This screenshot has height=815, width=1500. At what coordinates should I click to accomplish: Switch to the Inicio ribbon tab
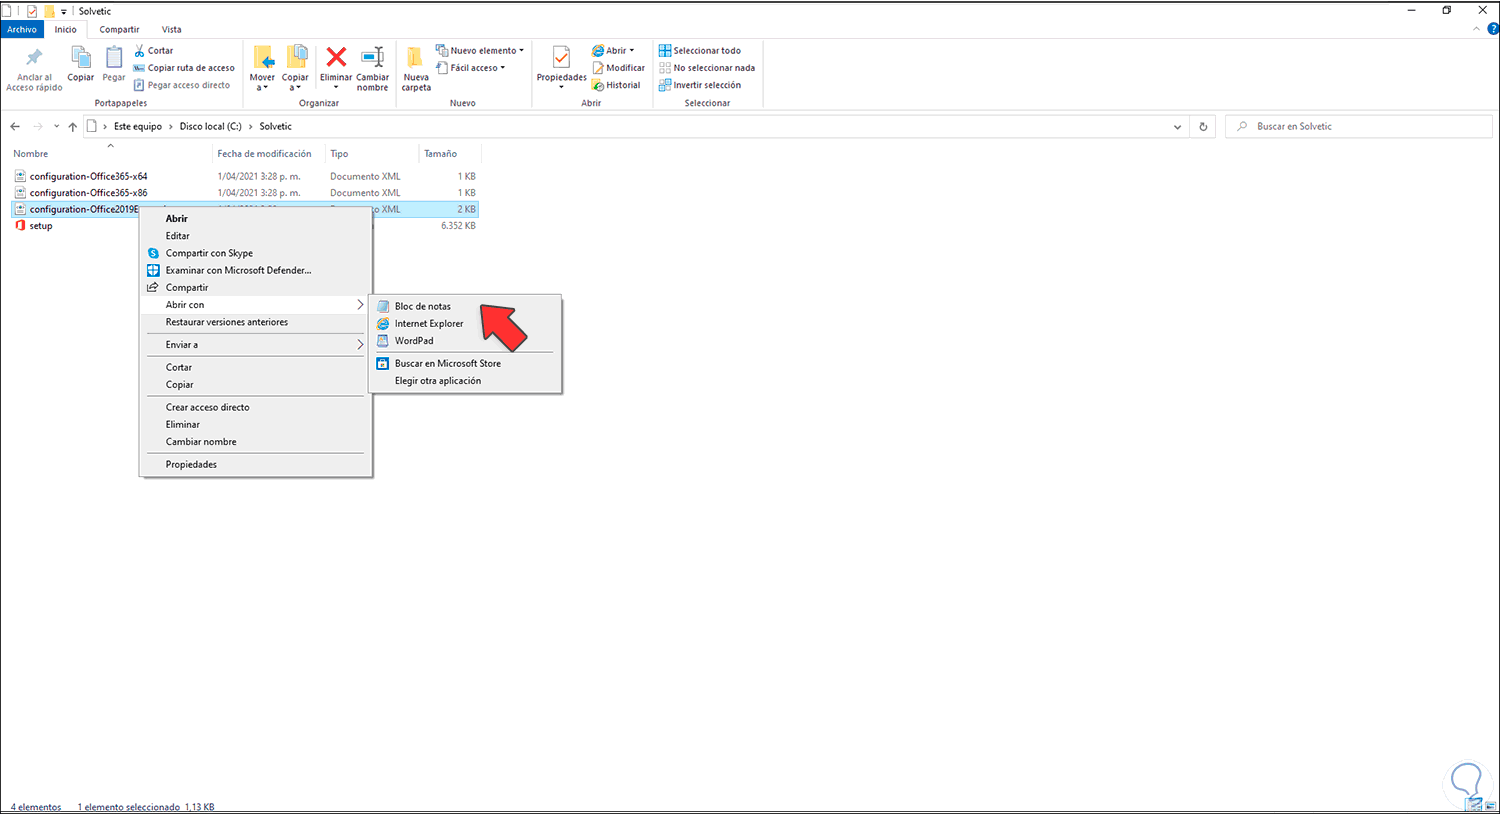66,30
